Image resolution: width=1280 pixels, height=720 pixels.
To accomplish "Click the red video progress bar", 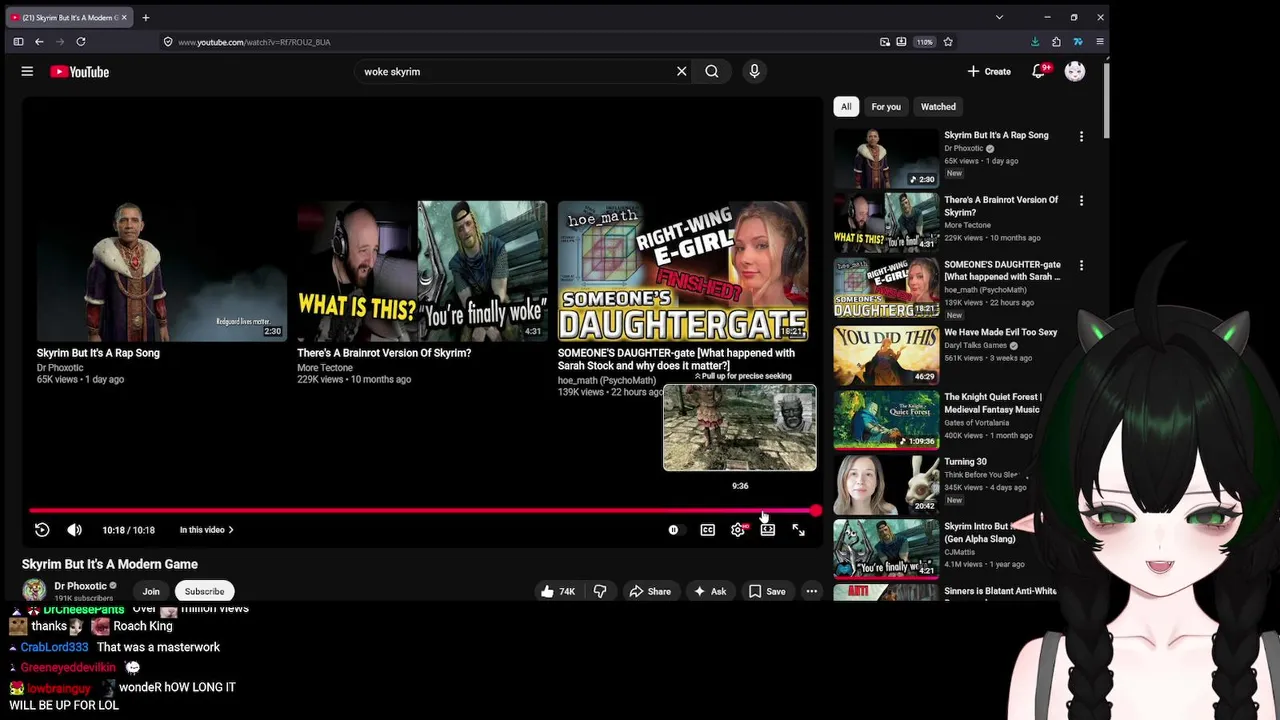I will tap(422, 510).
